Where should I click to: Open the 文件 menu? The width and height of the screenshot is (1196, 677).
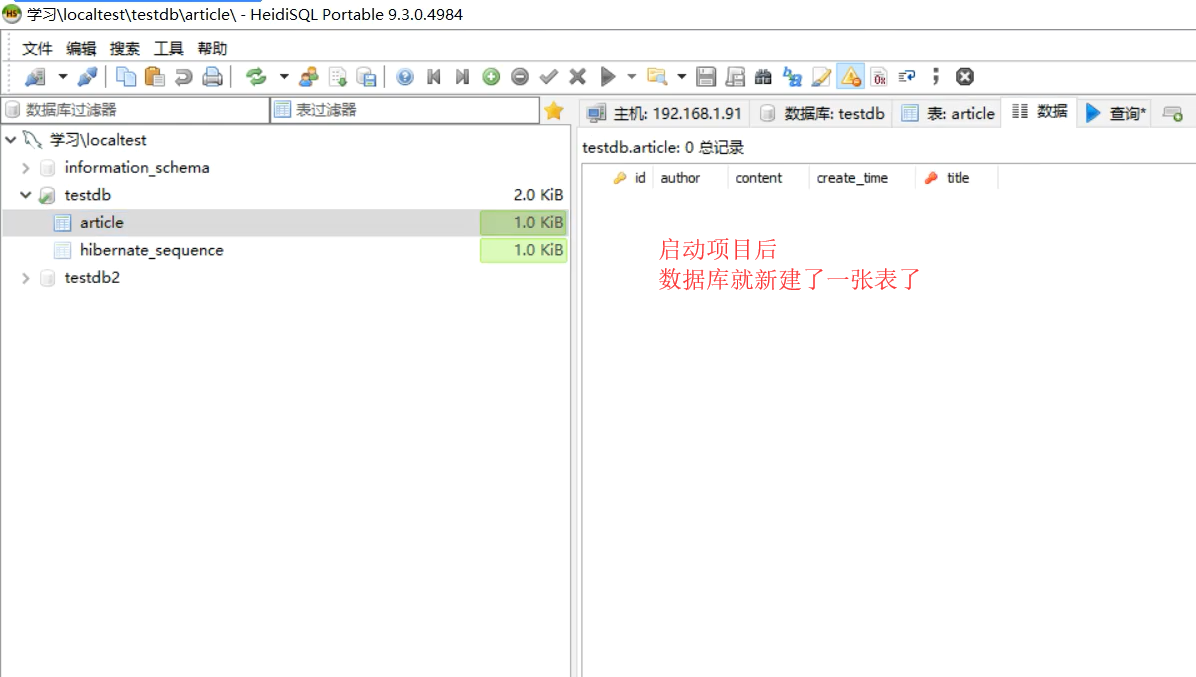coord(37,49)
